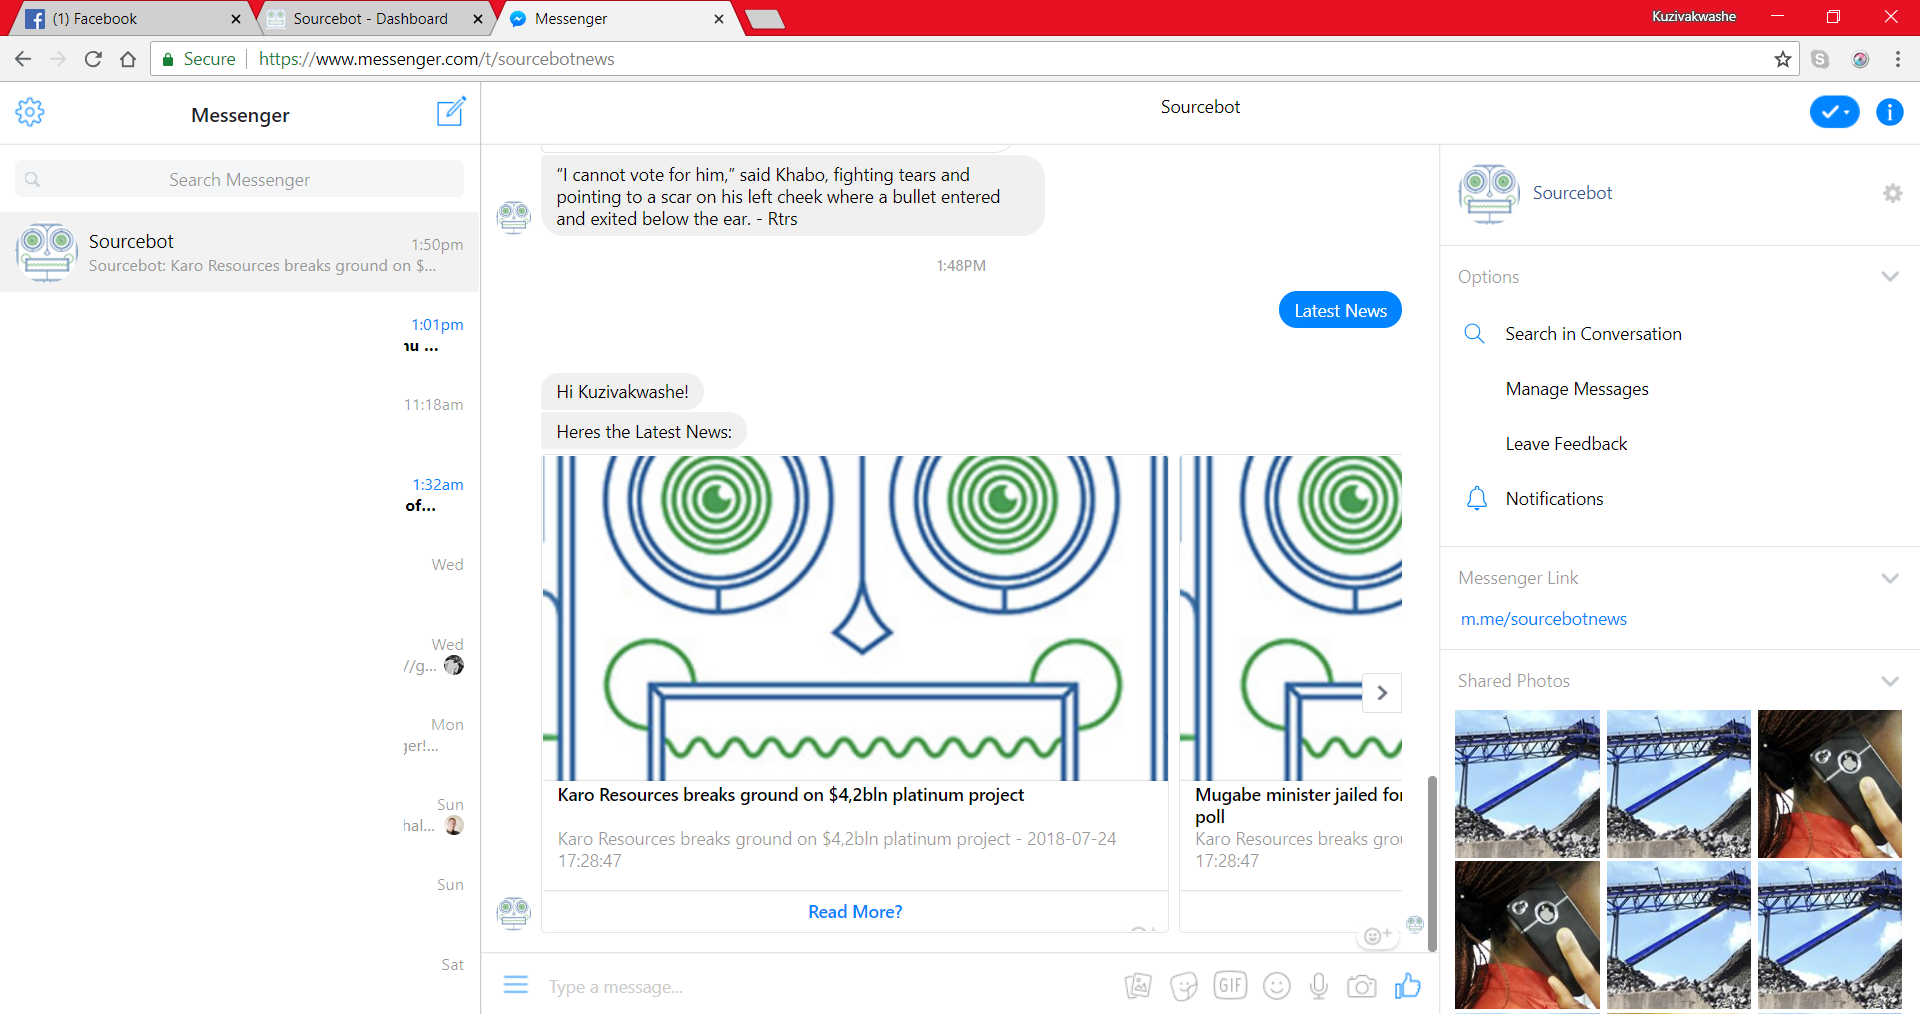Open the Chrome menu

pos(1898,59)
